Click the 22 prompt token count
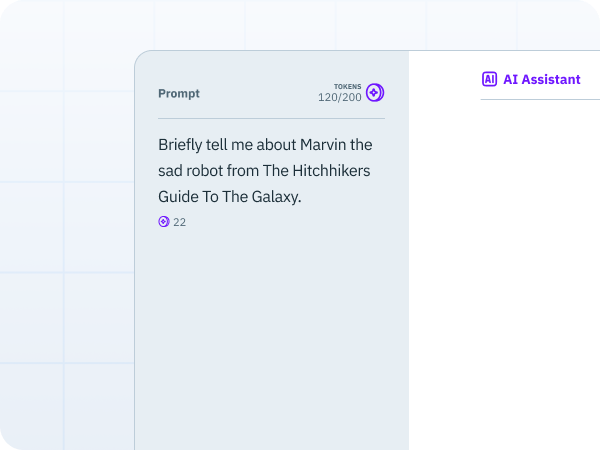 pyautogui.click(x=179, y=222)
